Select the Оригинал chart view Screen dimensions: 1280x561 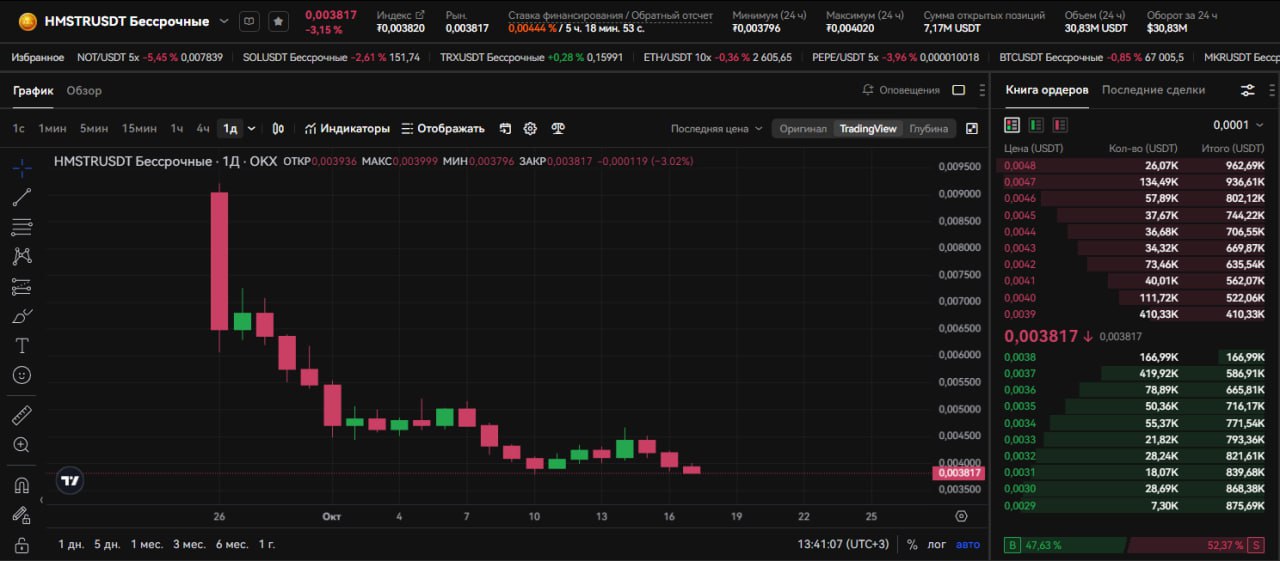pos(803,129)
